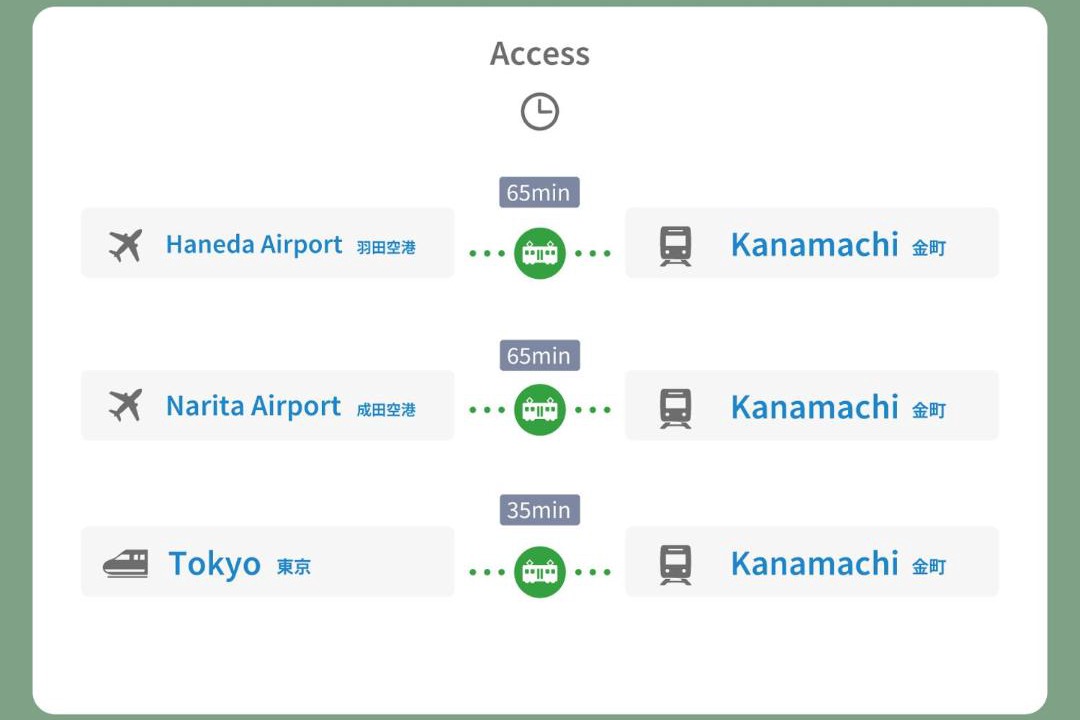Click the airplane icon beside Narita Airport

(x=126, y=405)
